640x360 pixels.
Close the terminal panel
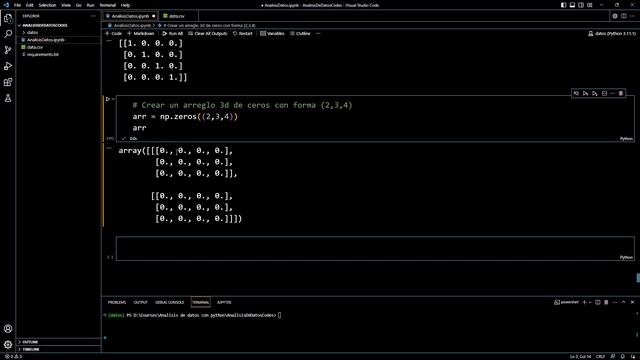632,302
